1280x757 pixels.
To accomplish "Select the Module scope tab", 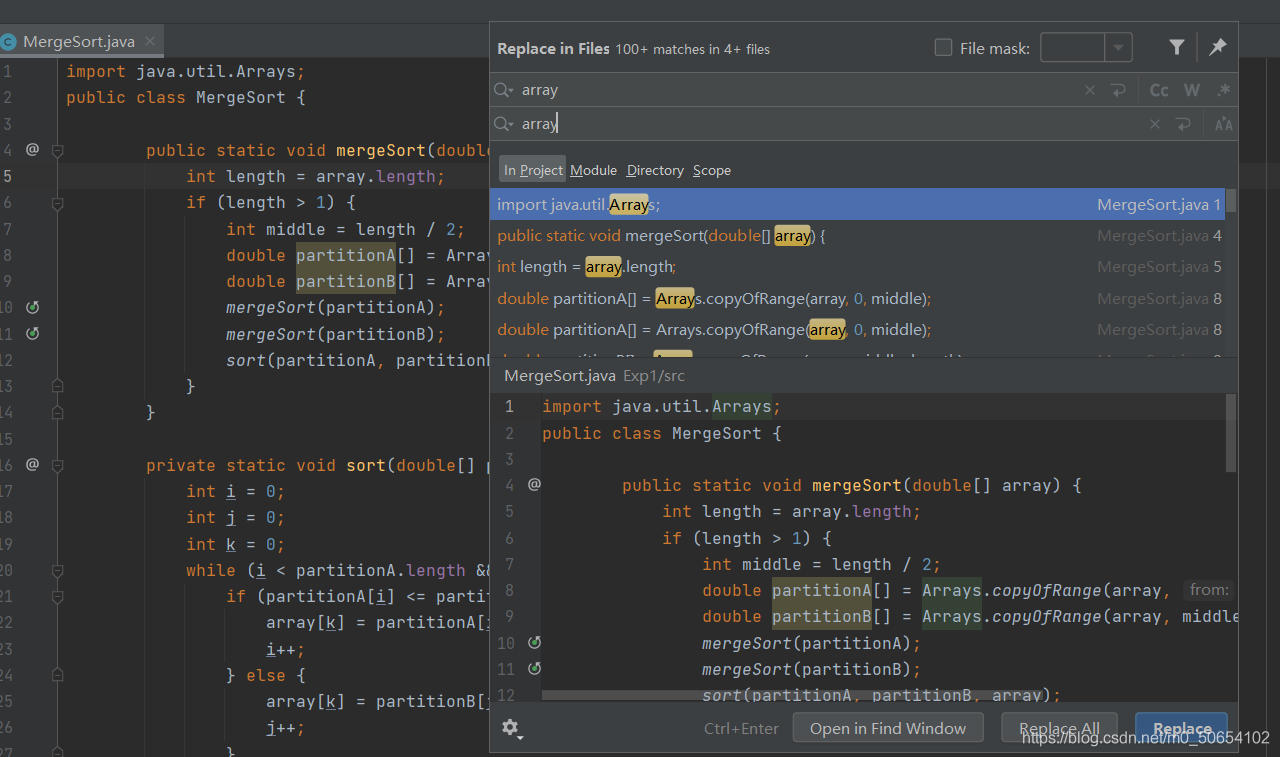I will pos(593,170).
